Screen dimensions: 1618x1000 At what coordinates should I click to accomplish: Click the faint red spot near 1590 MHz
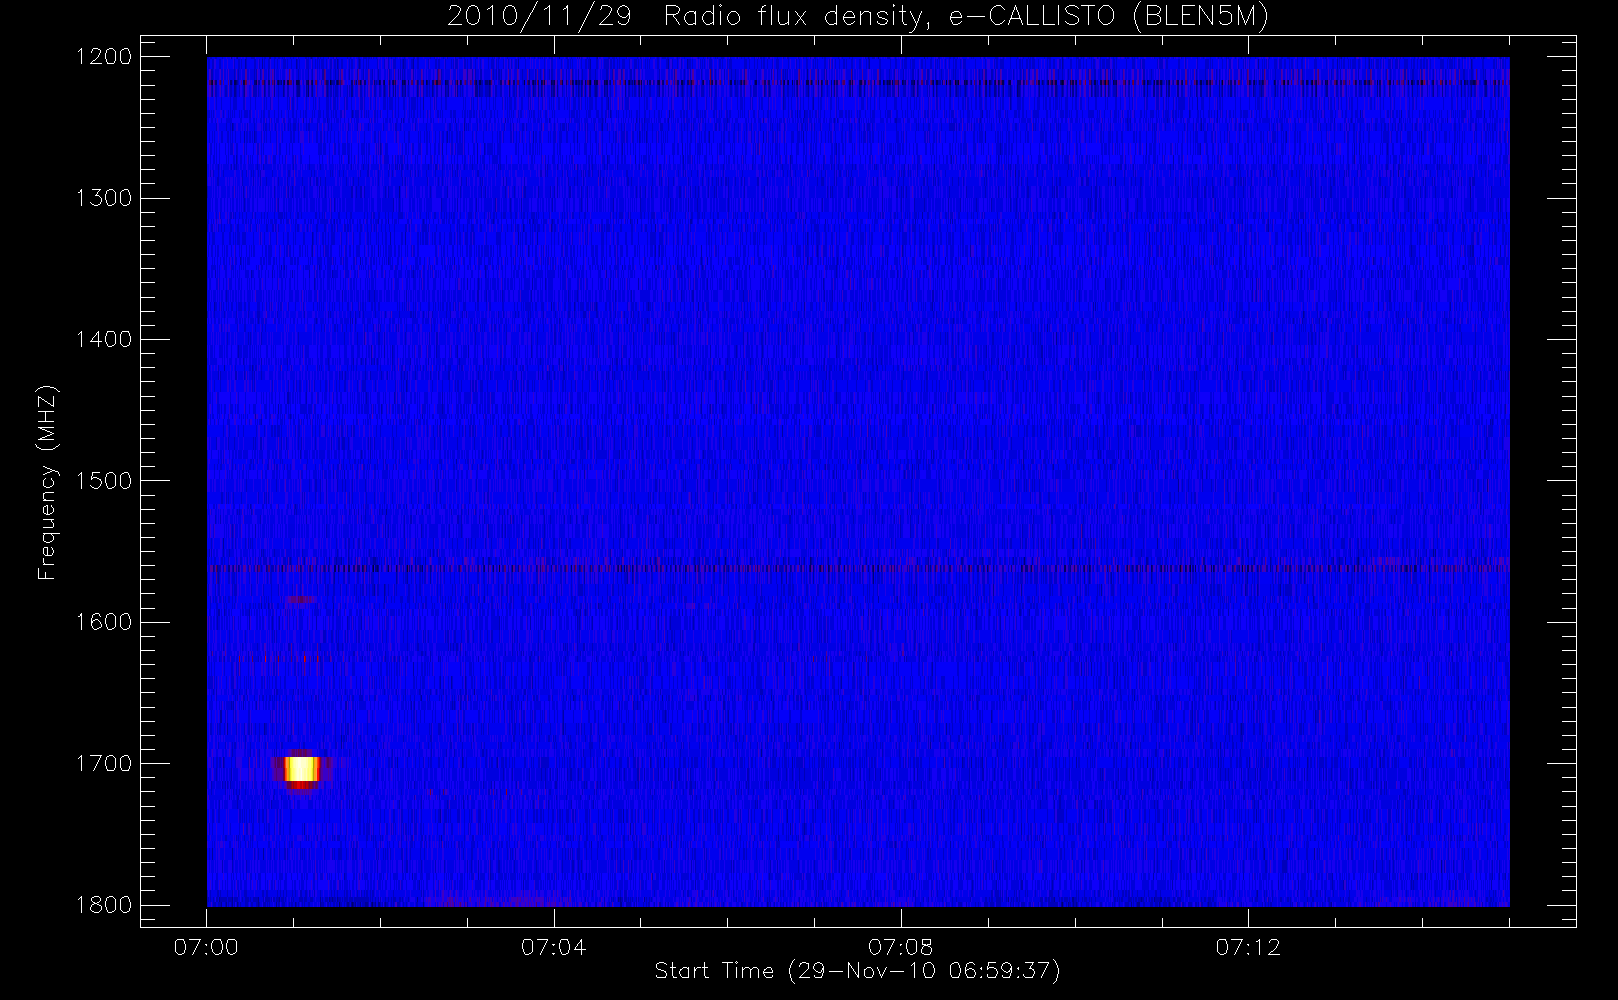[x=300, y=600]
